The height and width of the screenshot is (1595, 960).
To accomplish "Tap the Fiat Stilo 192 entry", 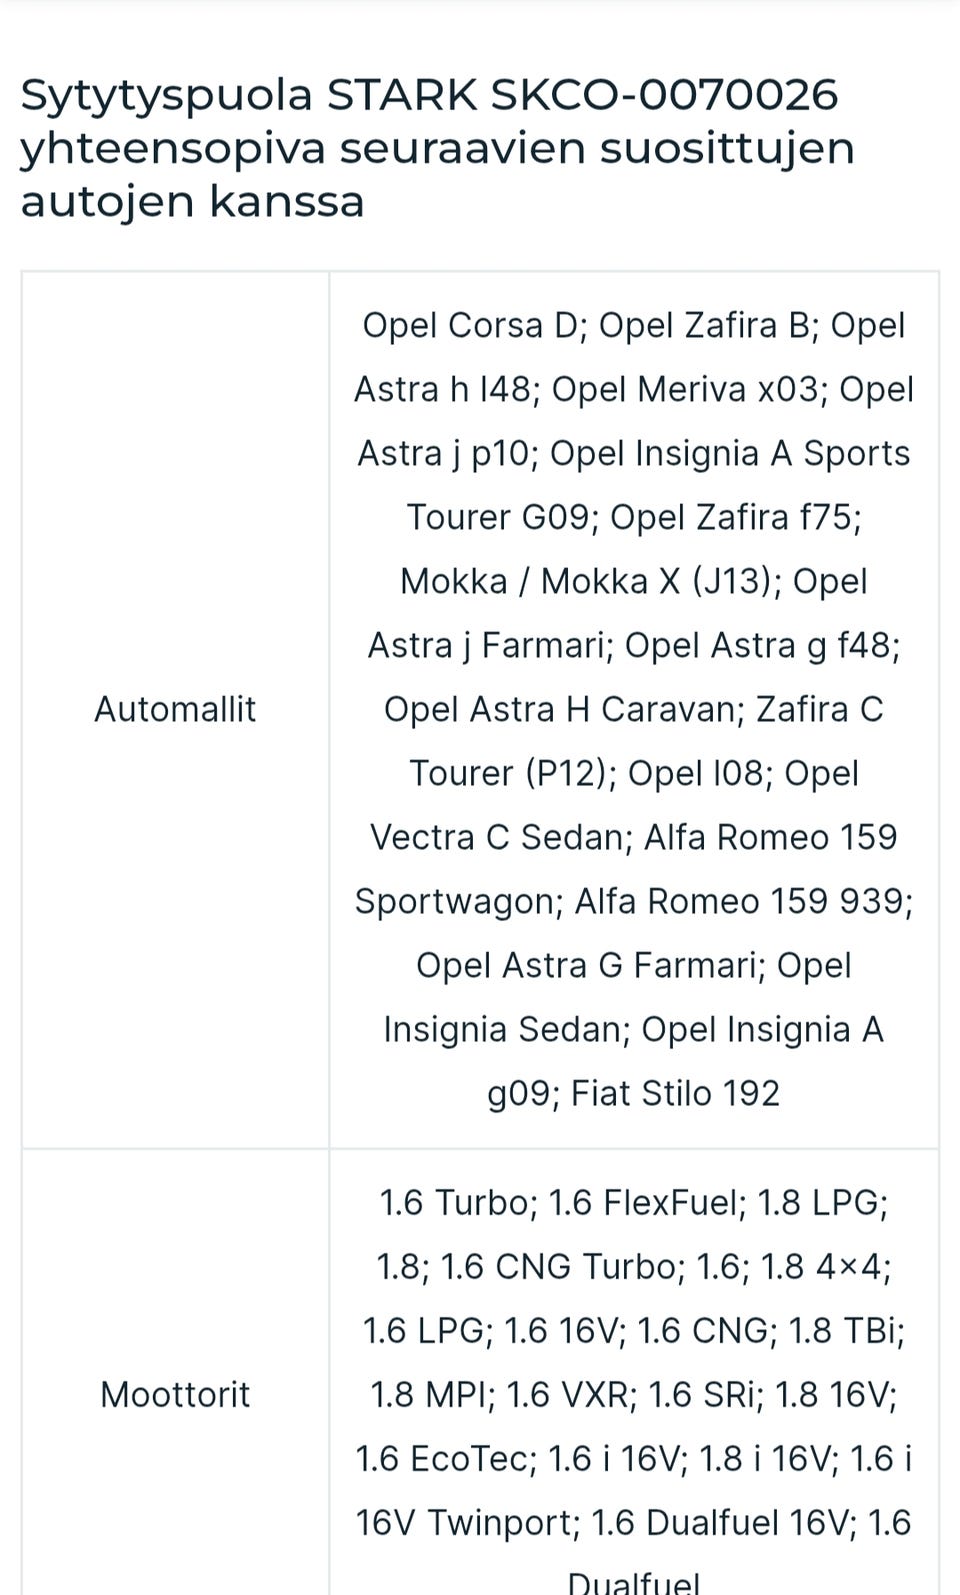I will click(x=675, y=1093).
